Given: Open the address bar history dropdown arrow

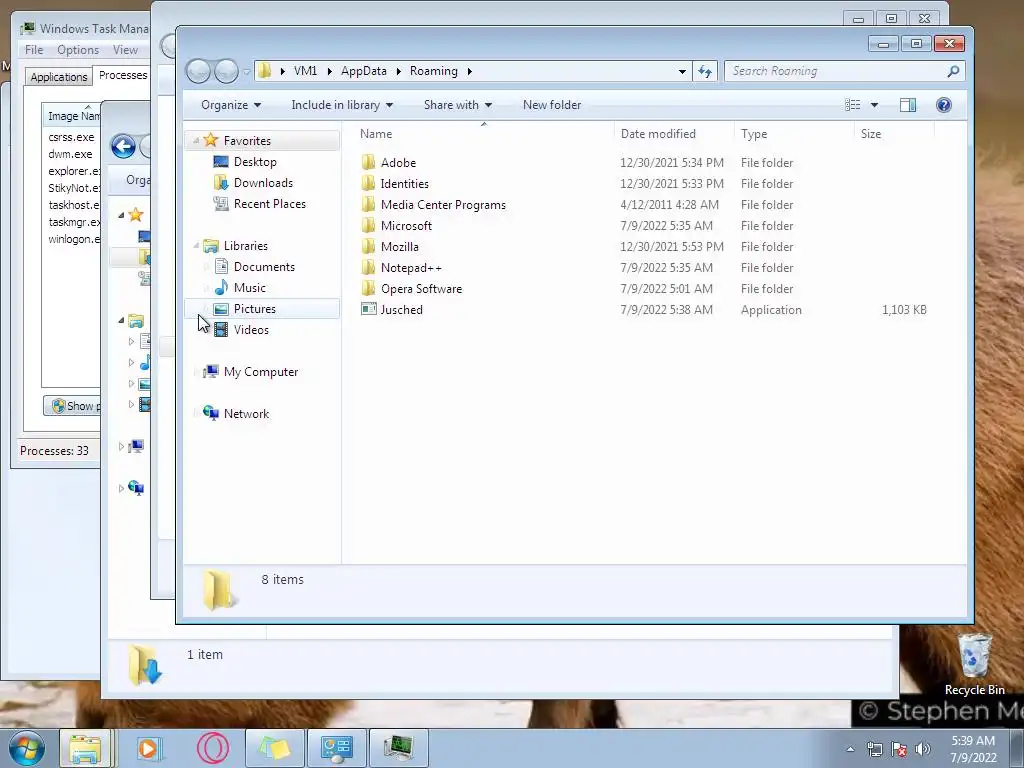Looking at the screenshot, I should [x=682, y=71].
